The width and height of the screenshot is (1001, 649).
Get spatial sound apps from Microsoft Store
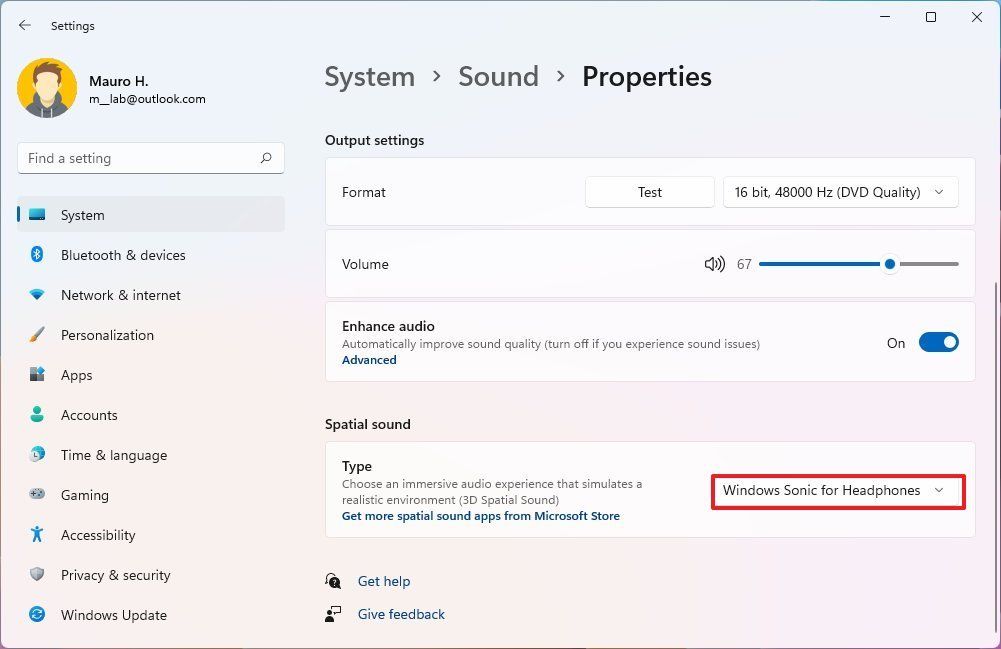(480, 515)
